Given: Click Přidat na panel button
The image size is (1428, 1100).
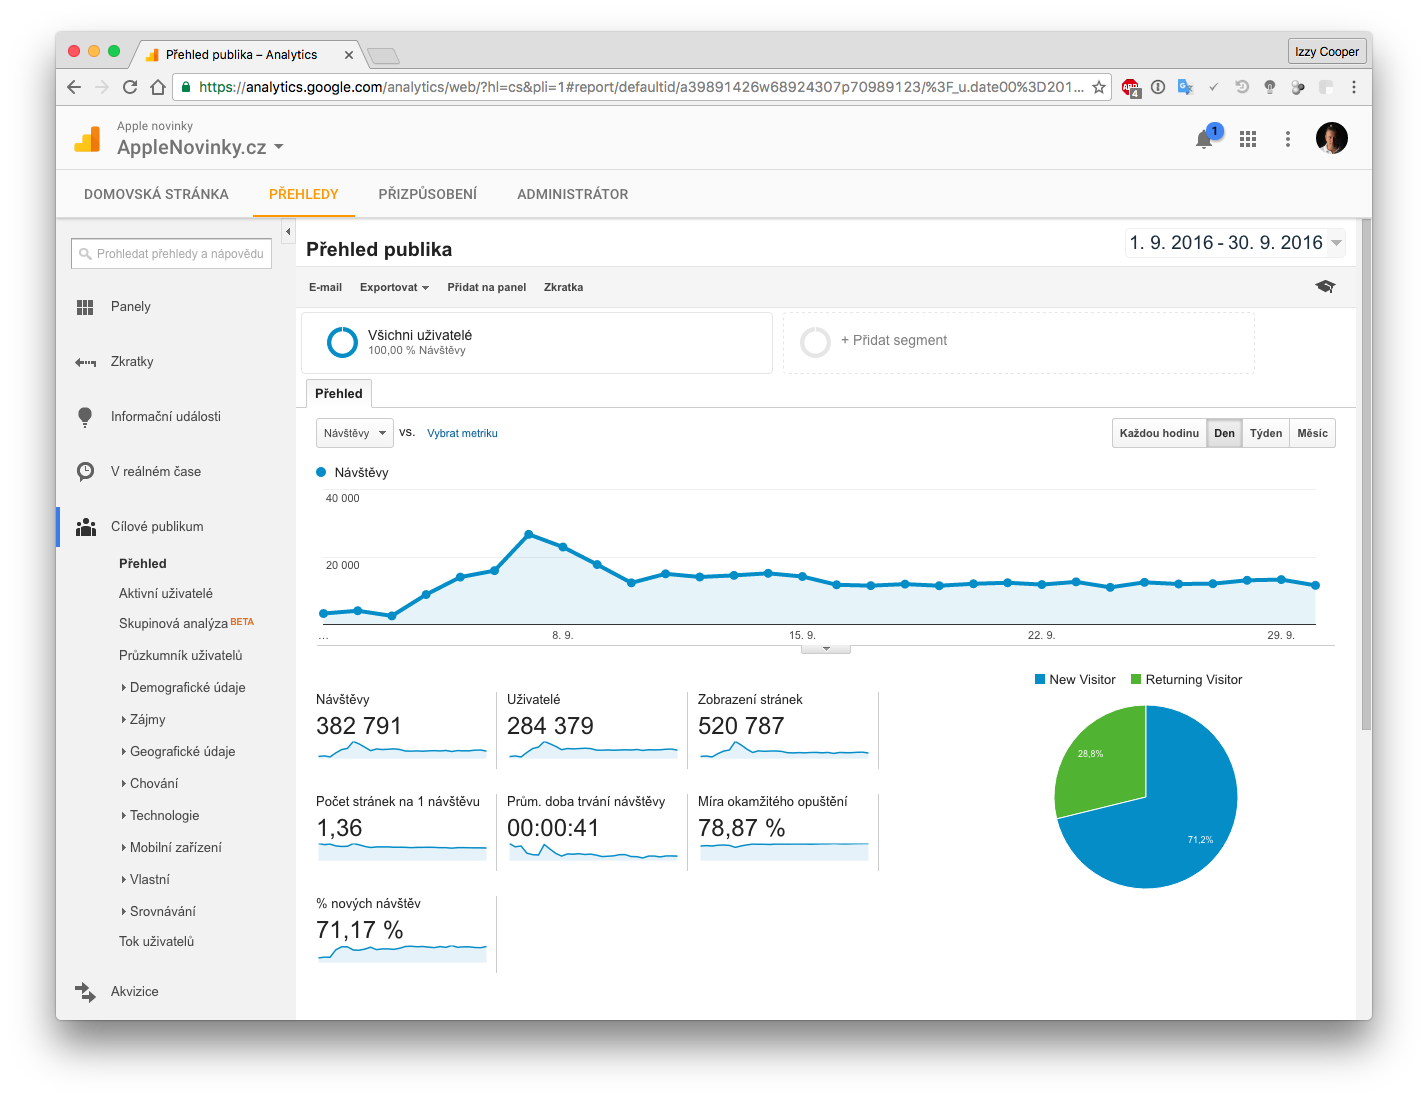Looking at the screenshot, I should tap(486, 287).
